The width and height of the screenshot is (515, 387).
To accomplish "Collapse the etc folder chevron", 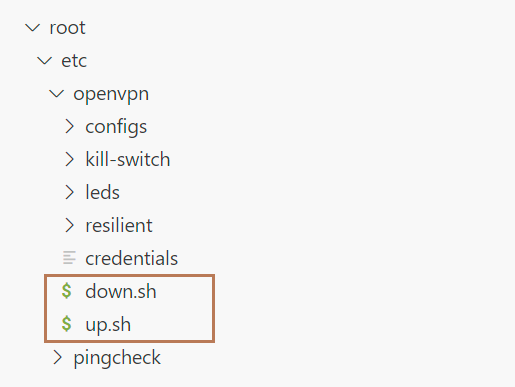I will [45, 61].
